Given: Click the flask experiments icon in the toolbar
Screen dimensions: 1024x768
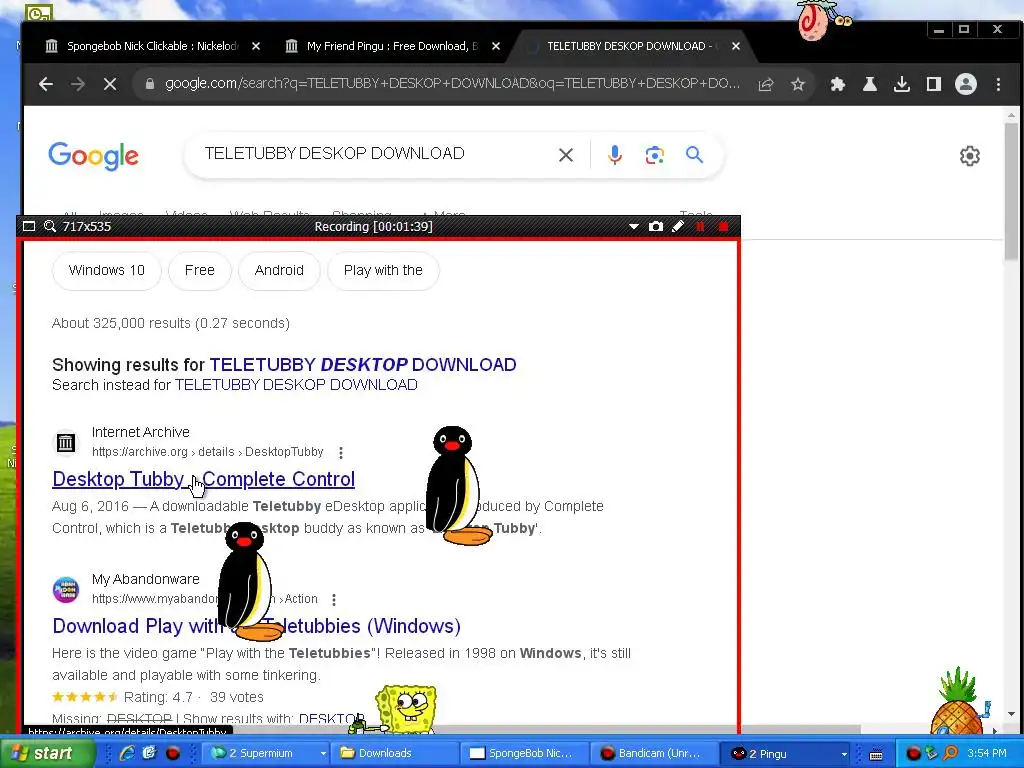Looking at the screenshot, I should [x=870, y=84].
